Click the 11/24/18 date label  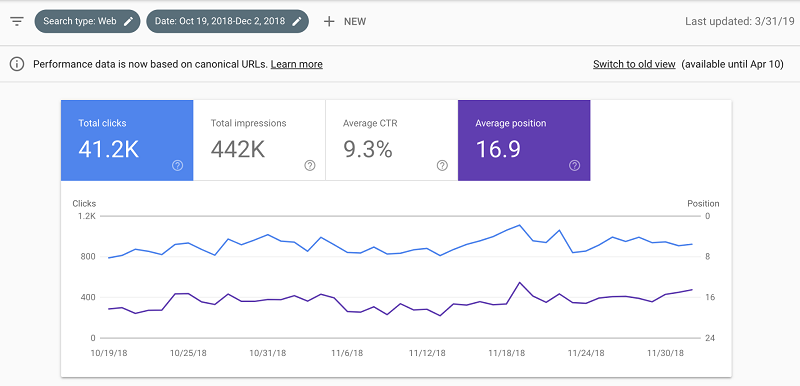coord(586,353)
